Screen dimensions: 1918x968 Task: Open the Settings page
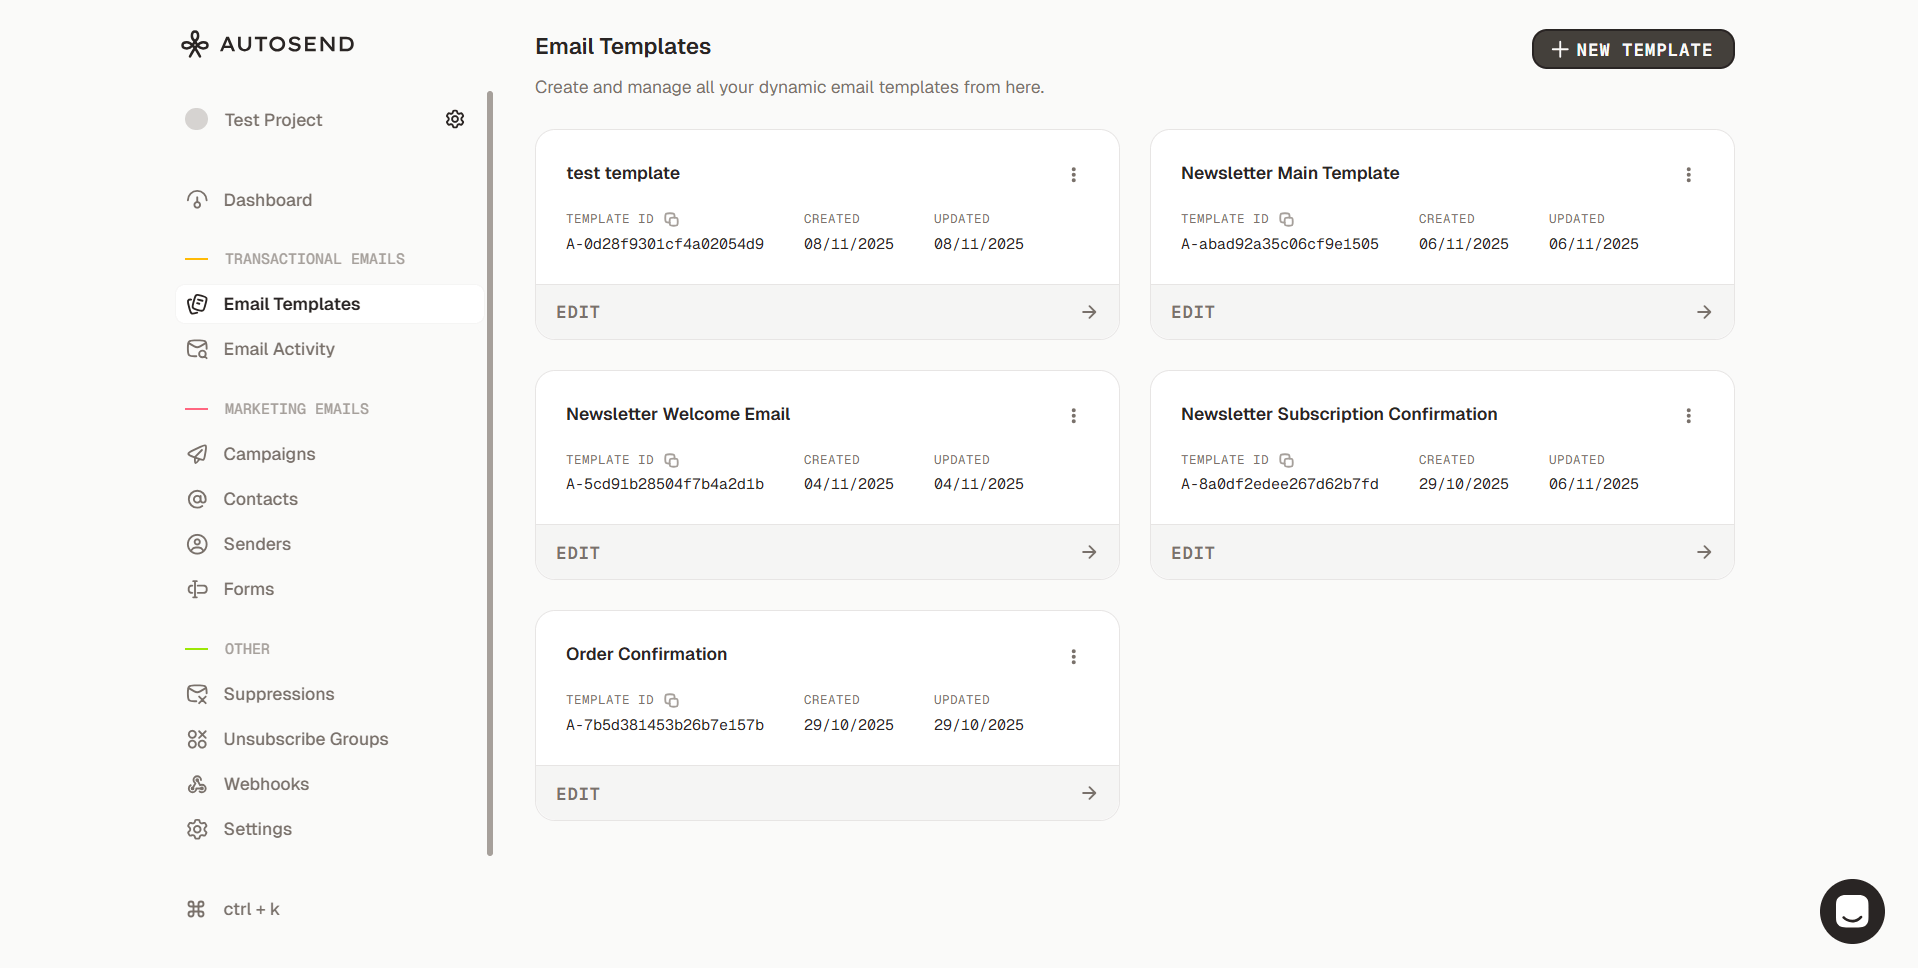pos(257,828)
